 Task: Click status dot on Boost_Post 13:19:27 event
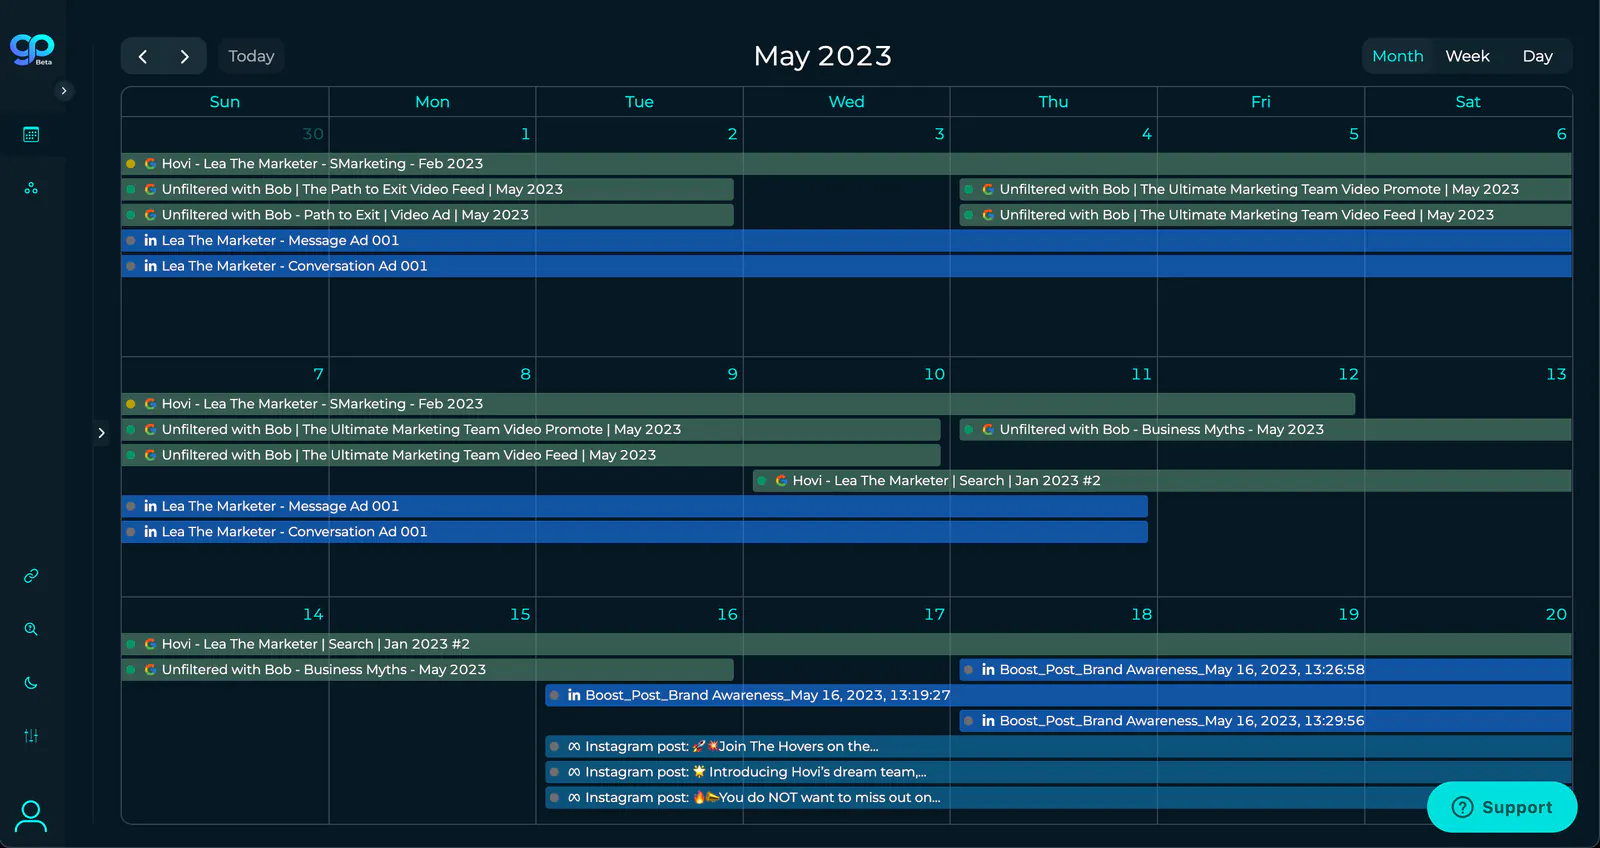[554, 695]
